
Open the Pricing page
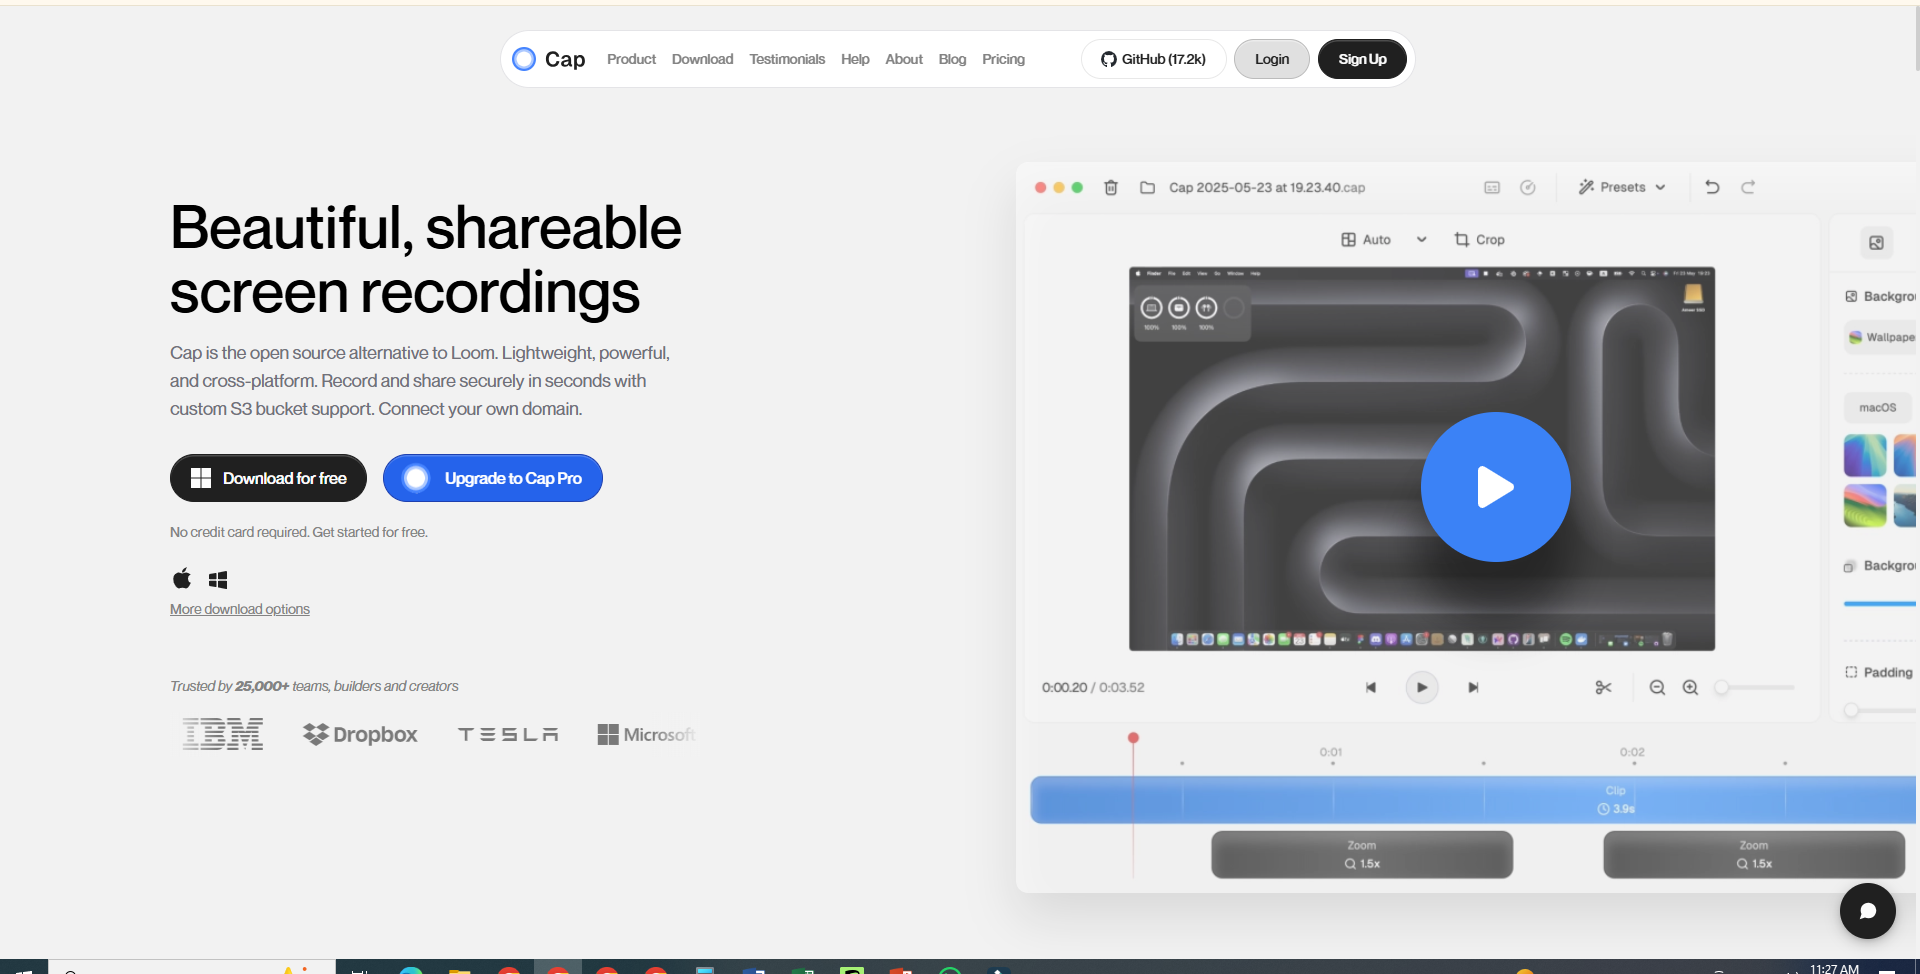click(1003, 59)
